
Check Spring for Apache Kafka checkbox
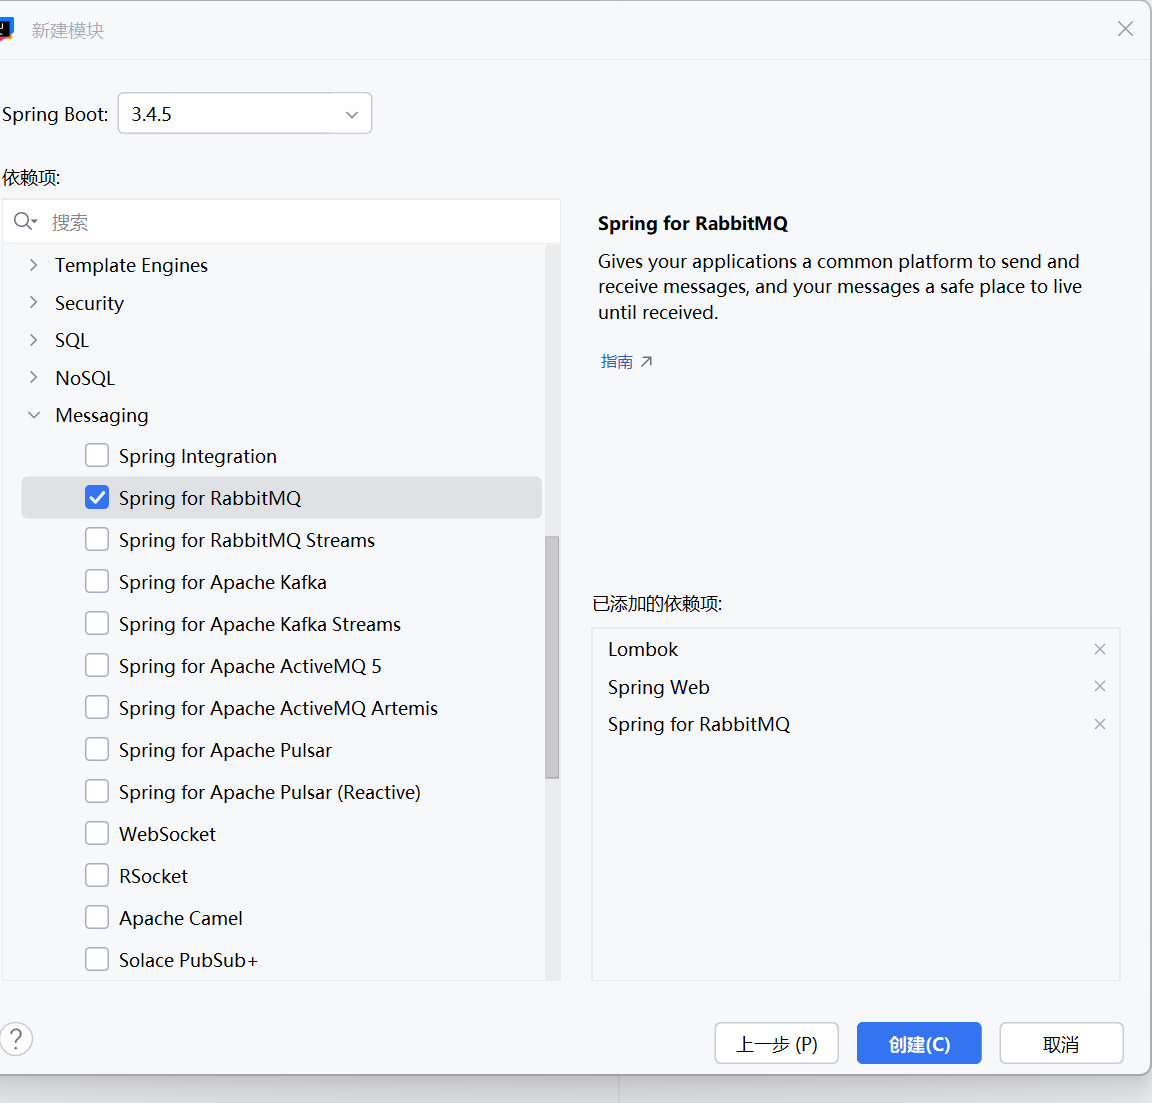[97, 581]
